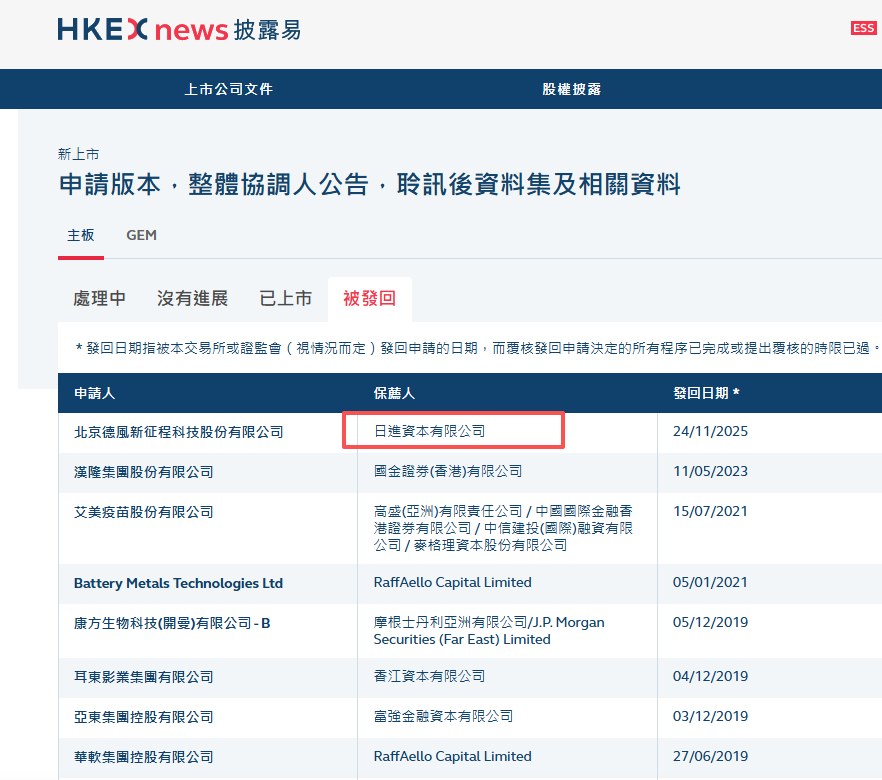882x780 pixels.
Task: Click applicant 康方生物科技(開曼)有限公司 - B
Action: point(172,623)
